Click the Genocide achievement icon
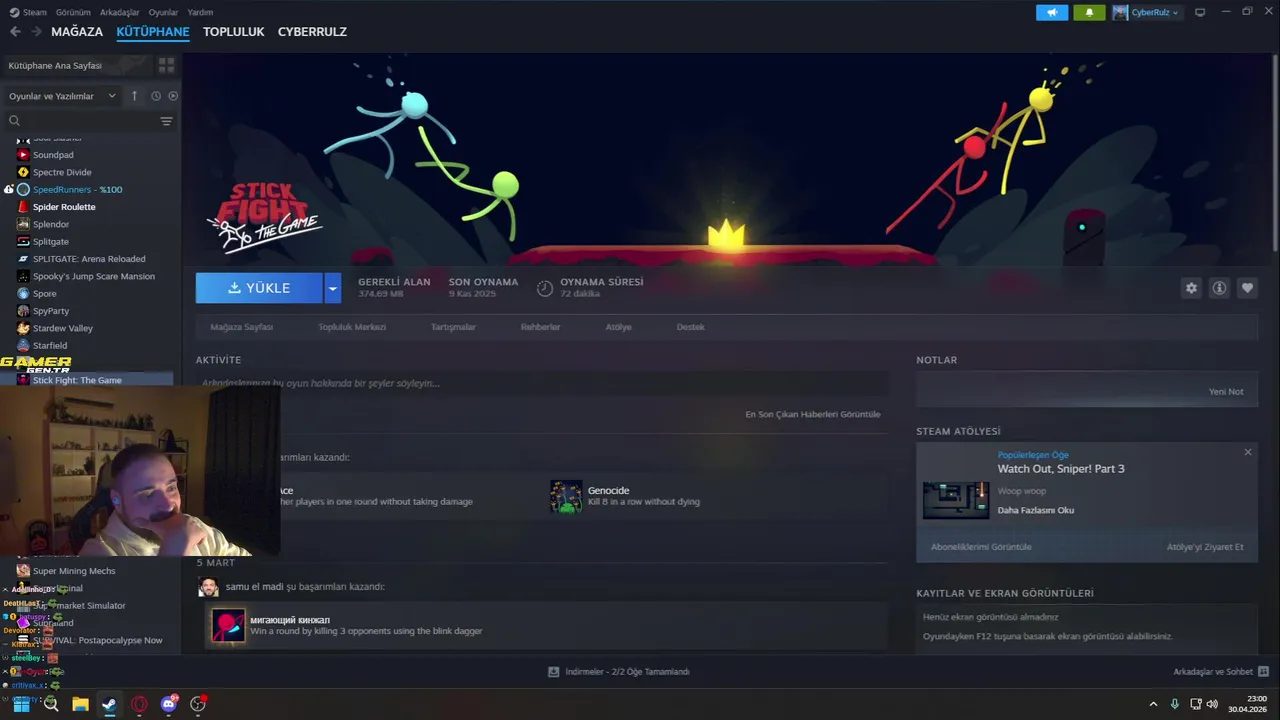This screenshot has height=720, width=1280. [566, 496]
